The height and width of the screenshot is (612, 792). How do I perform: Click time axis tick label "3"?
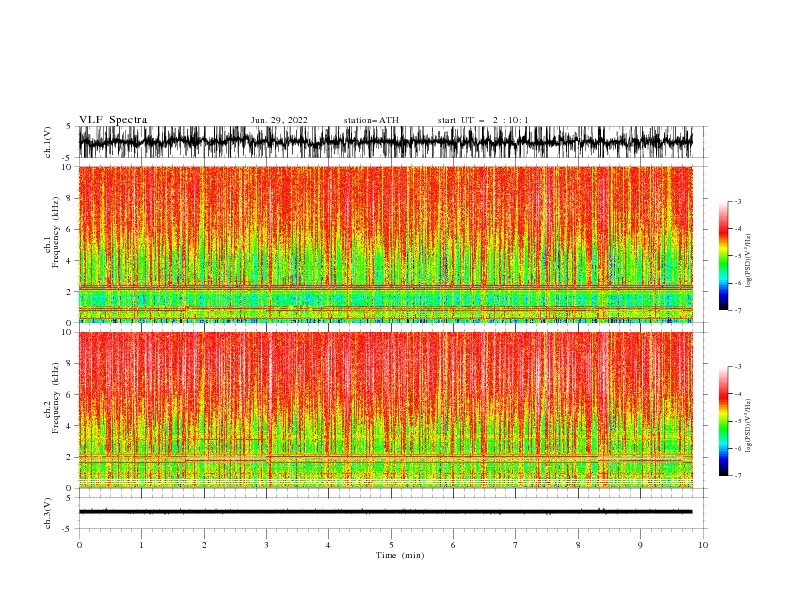[x=266, y=545]
